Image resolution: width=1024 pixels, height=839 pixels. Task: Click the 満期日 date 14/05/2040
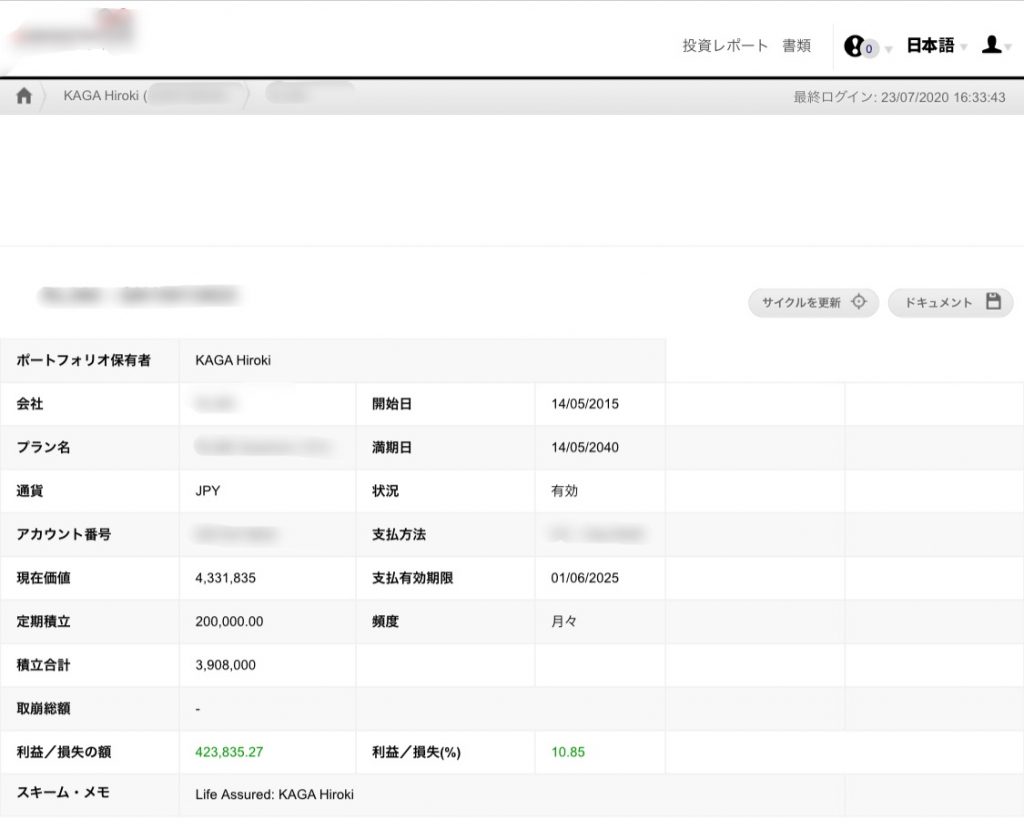585,448
